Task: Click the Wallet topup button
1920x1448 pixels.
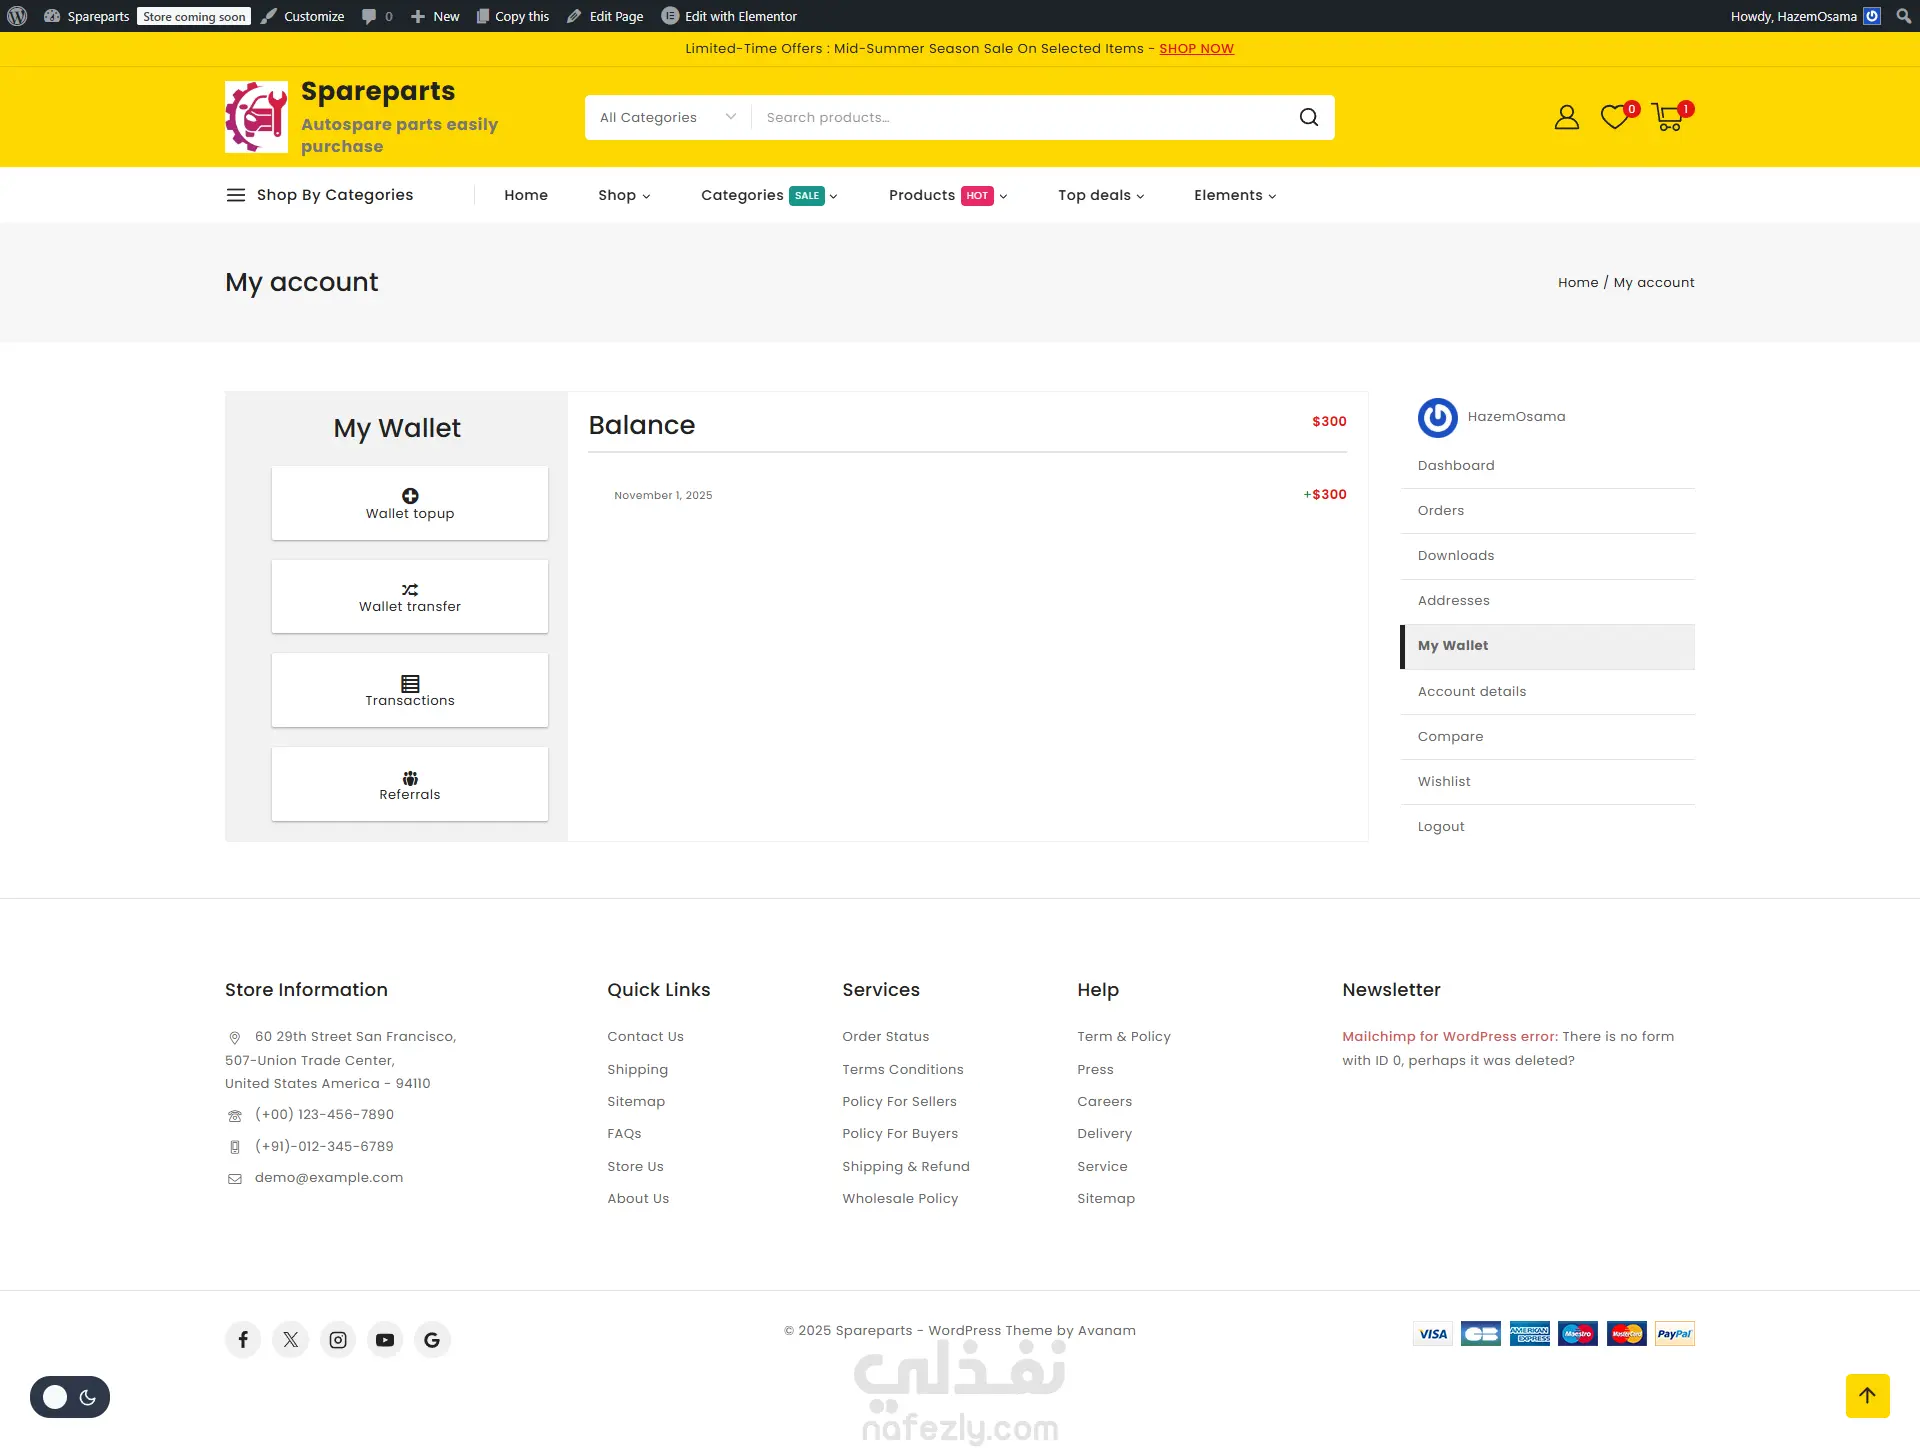Action: tap(409, 503)
